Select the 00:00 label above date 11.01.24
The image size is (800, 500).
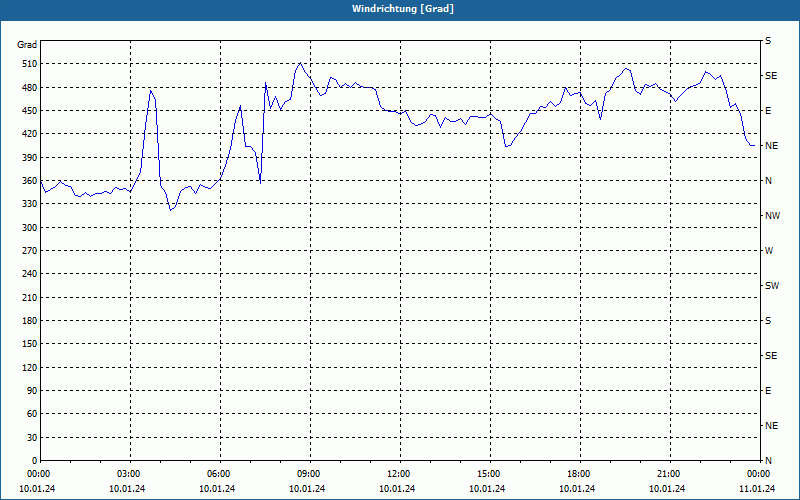pyautogui.click(x=758, y=474)
